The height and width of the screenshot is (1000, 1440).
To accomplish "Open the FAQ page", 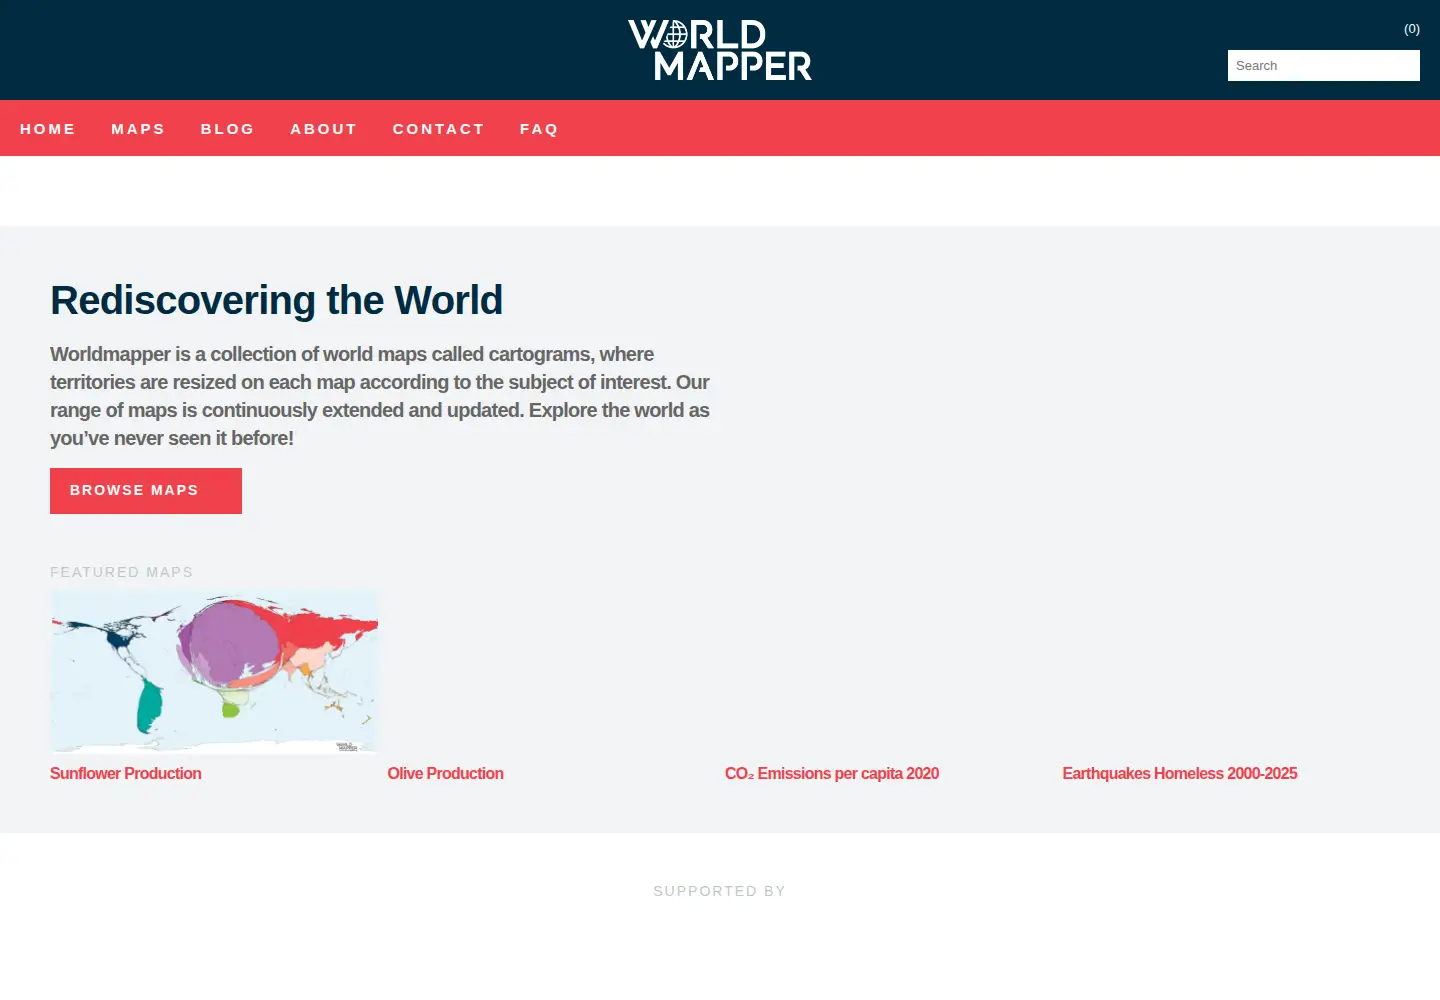I will click(539, 129).
